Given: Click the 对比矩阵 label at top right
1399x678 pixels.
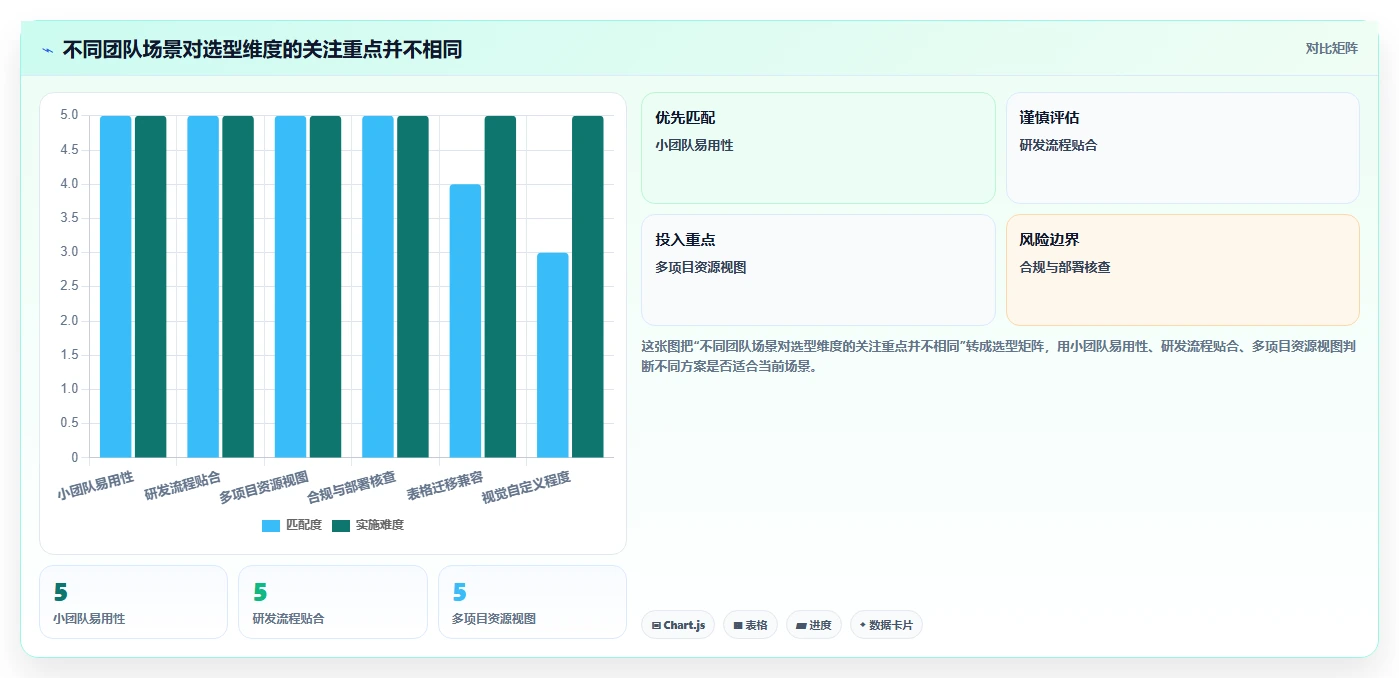Looking at the screenshot, I should coord(1331,48).
